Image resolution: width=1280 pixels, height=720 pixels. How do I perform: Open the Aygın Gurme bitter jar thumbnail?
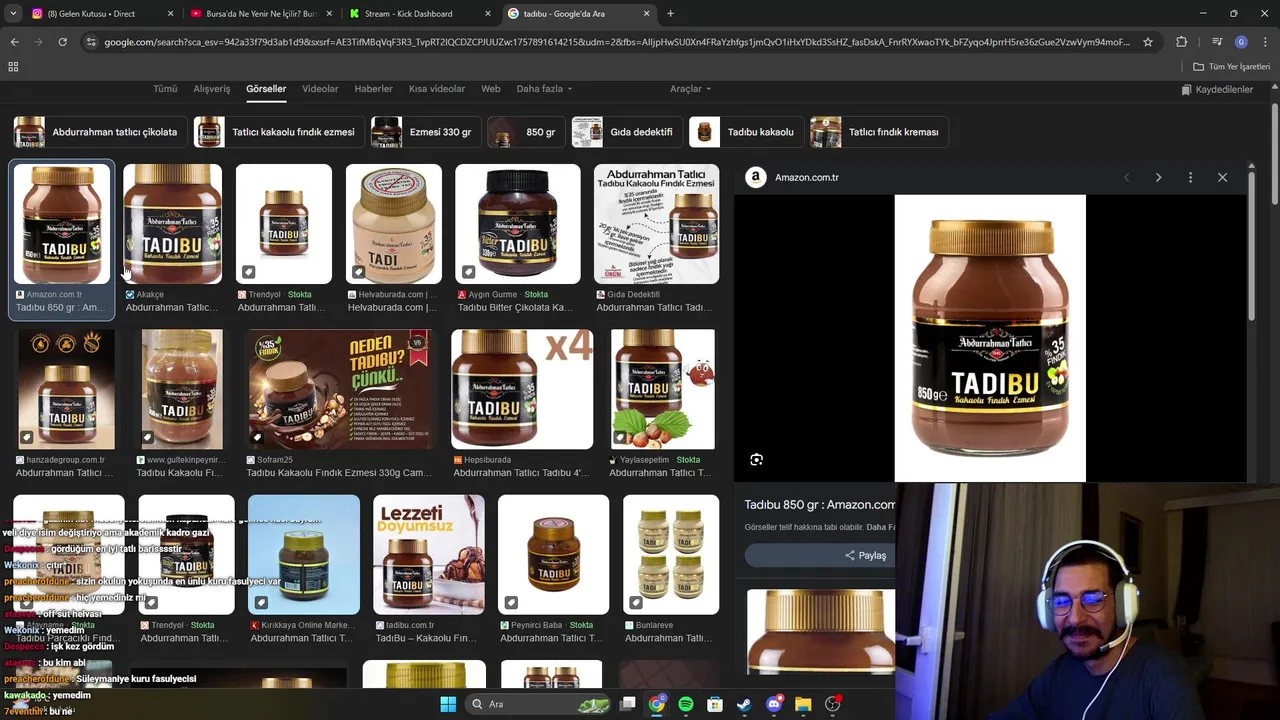click(x=517, y=224)
